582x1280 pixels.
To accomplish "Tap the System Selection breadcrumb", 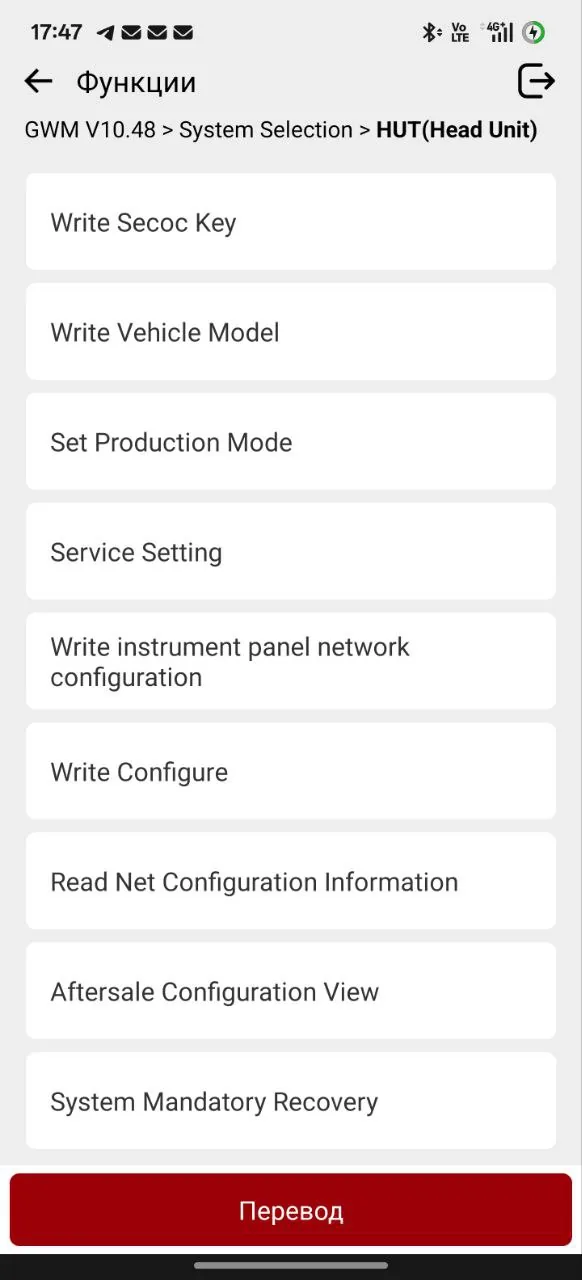I will [266, 130].
